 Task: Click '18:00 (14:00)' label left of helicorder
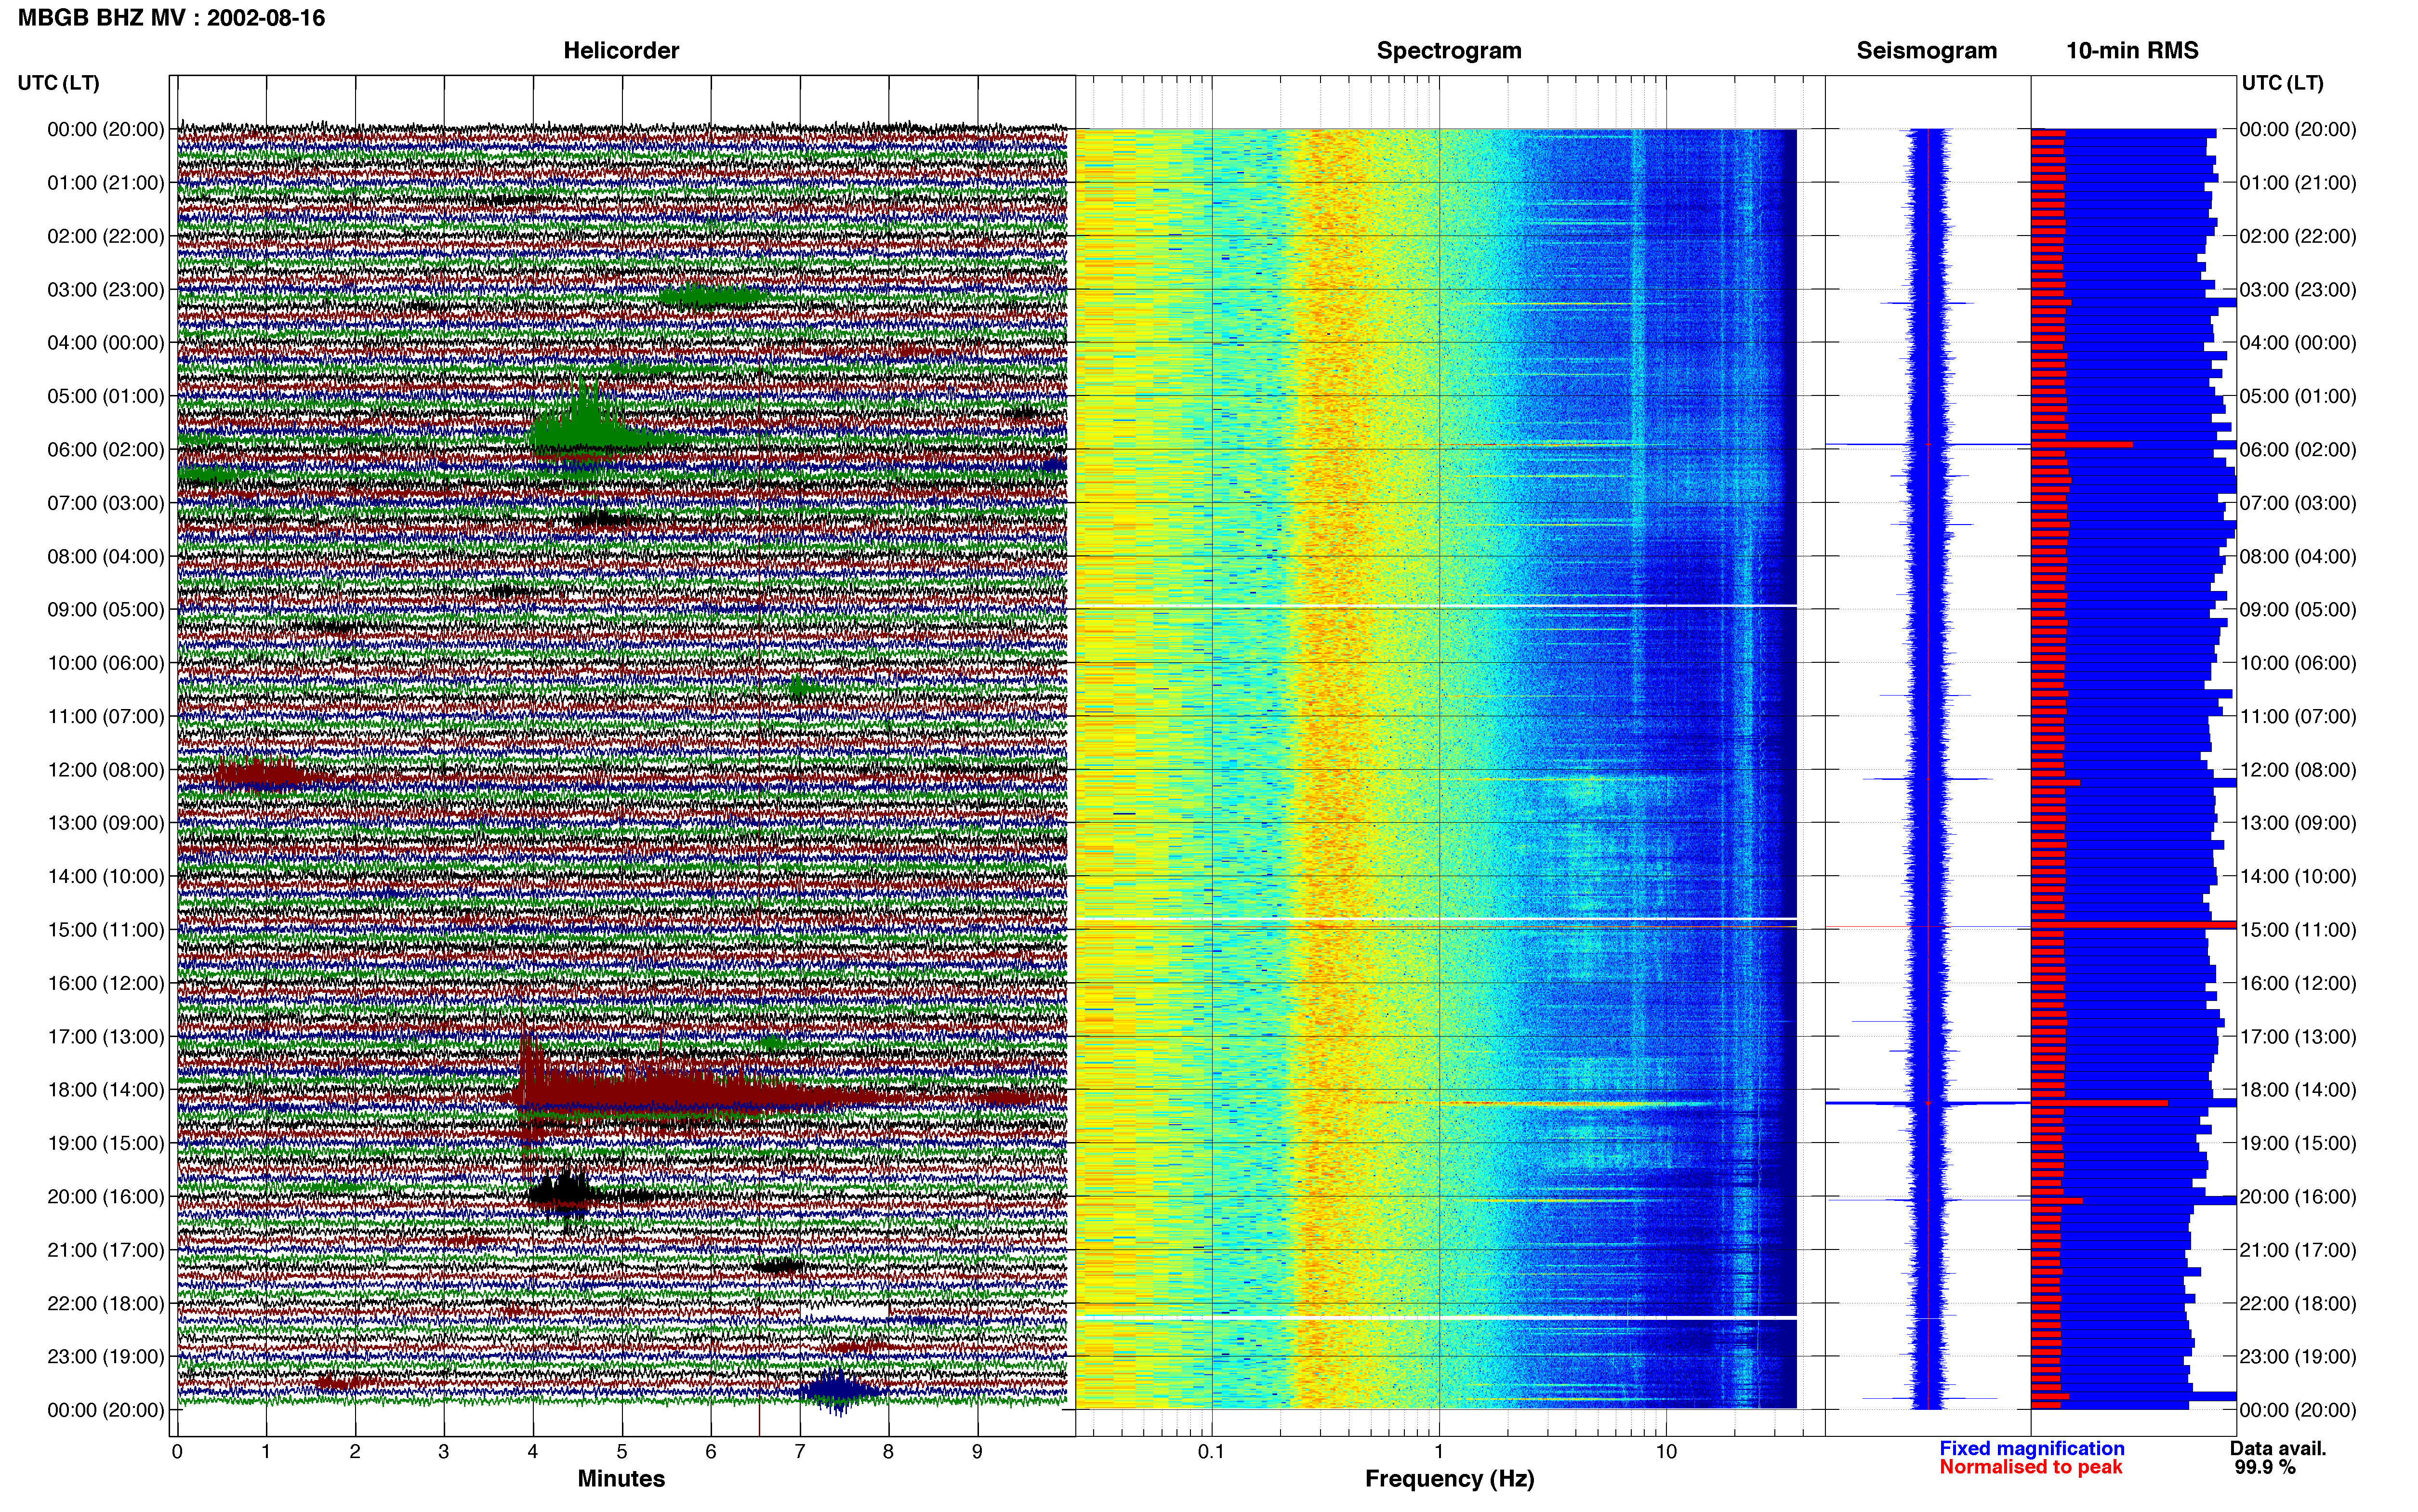coord(106,1090)
